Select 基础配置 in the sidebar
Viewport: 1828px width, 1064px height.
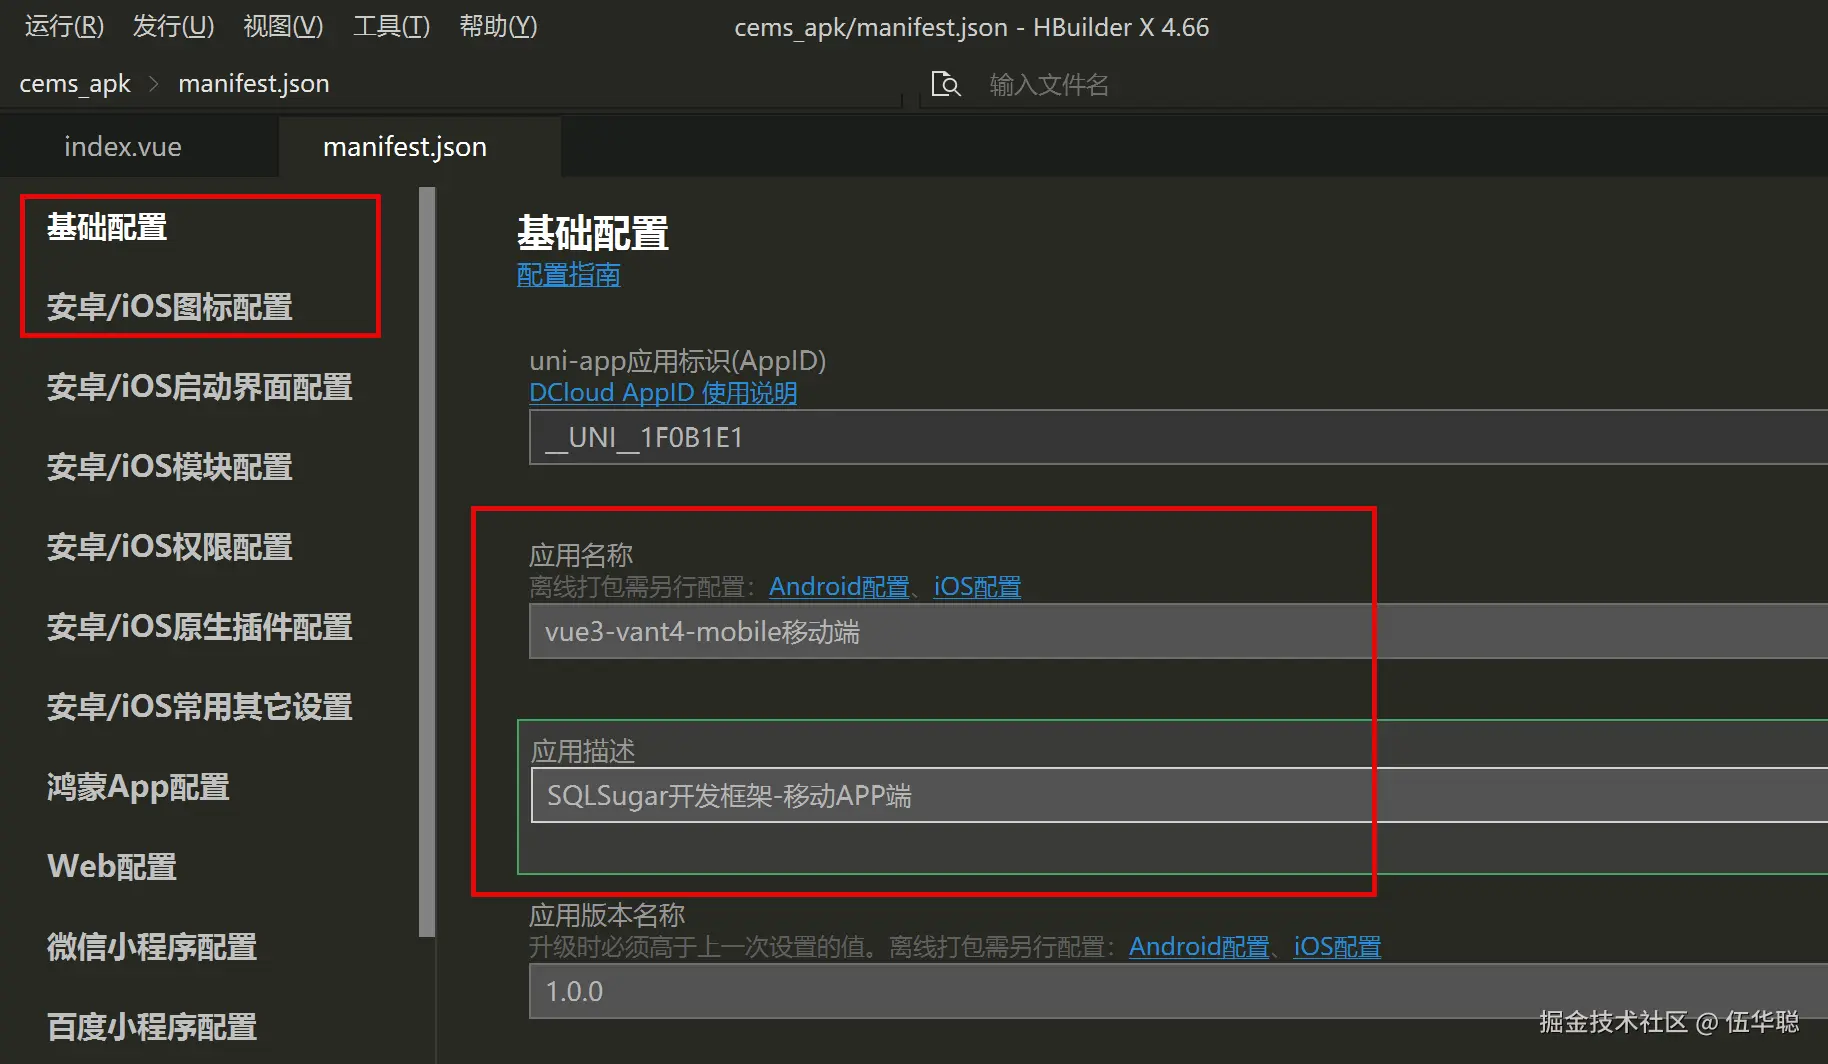[107, 227]
